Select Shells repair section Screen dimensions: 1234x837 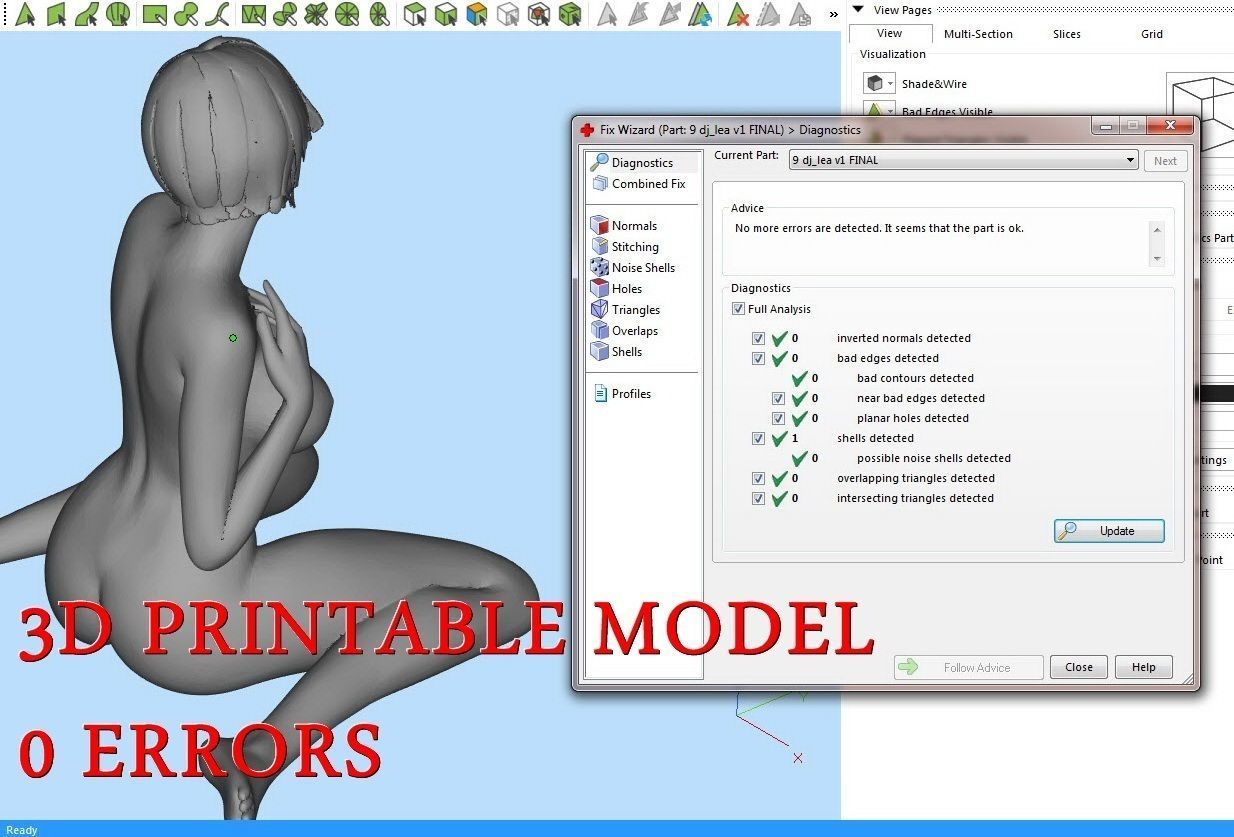pos(617,351)
